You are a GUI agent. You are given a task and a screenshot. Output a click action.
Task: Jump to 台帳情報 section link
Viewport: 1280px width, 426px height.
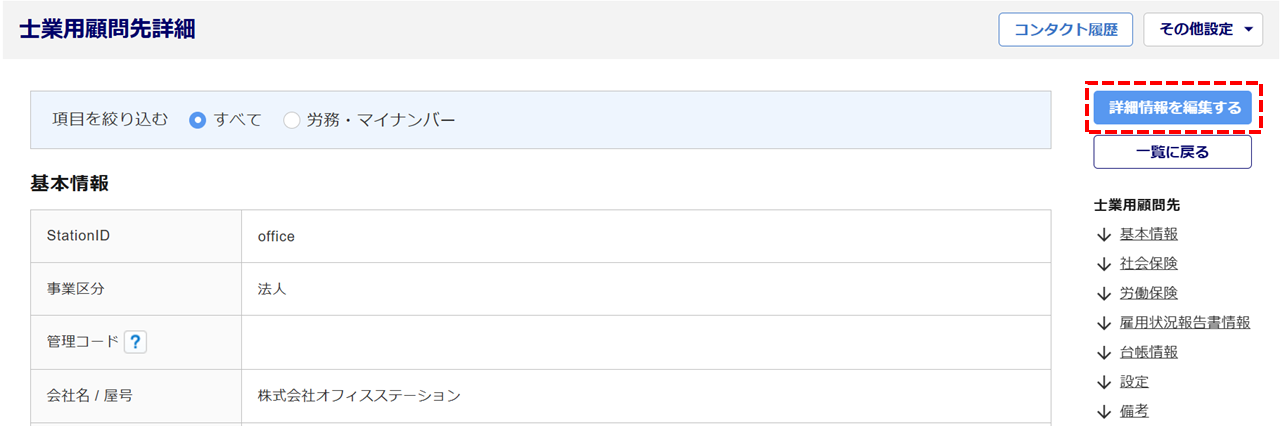1149,353
